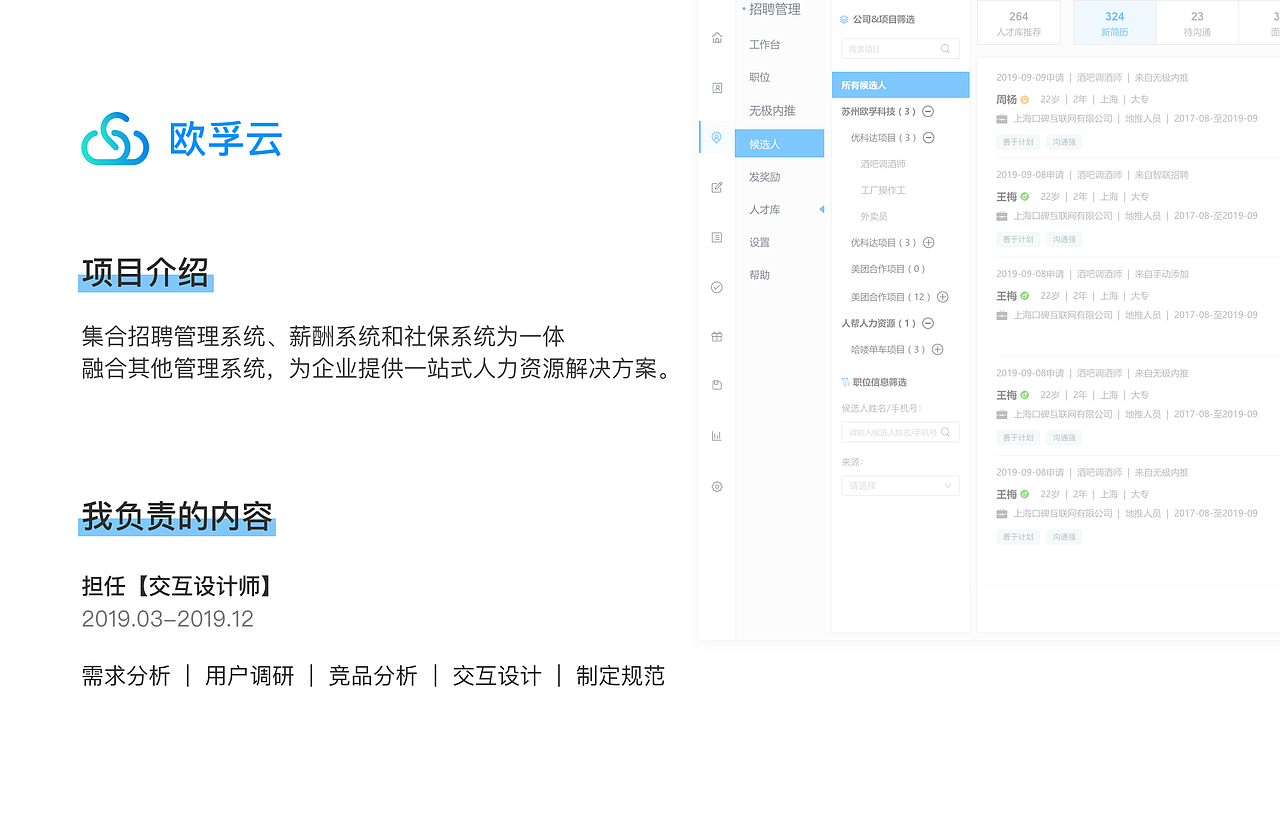
Task: Select the highlighted location-pin candidates icon
Action: 716,138
